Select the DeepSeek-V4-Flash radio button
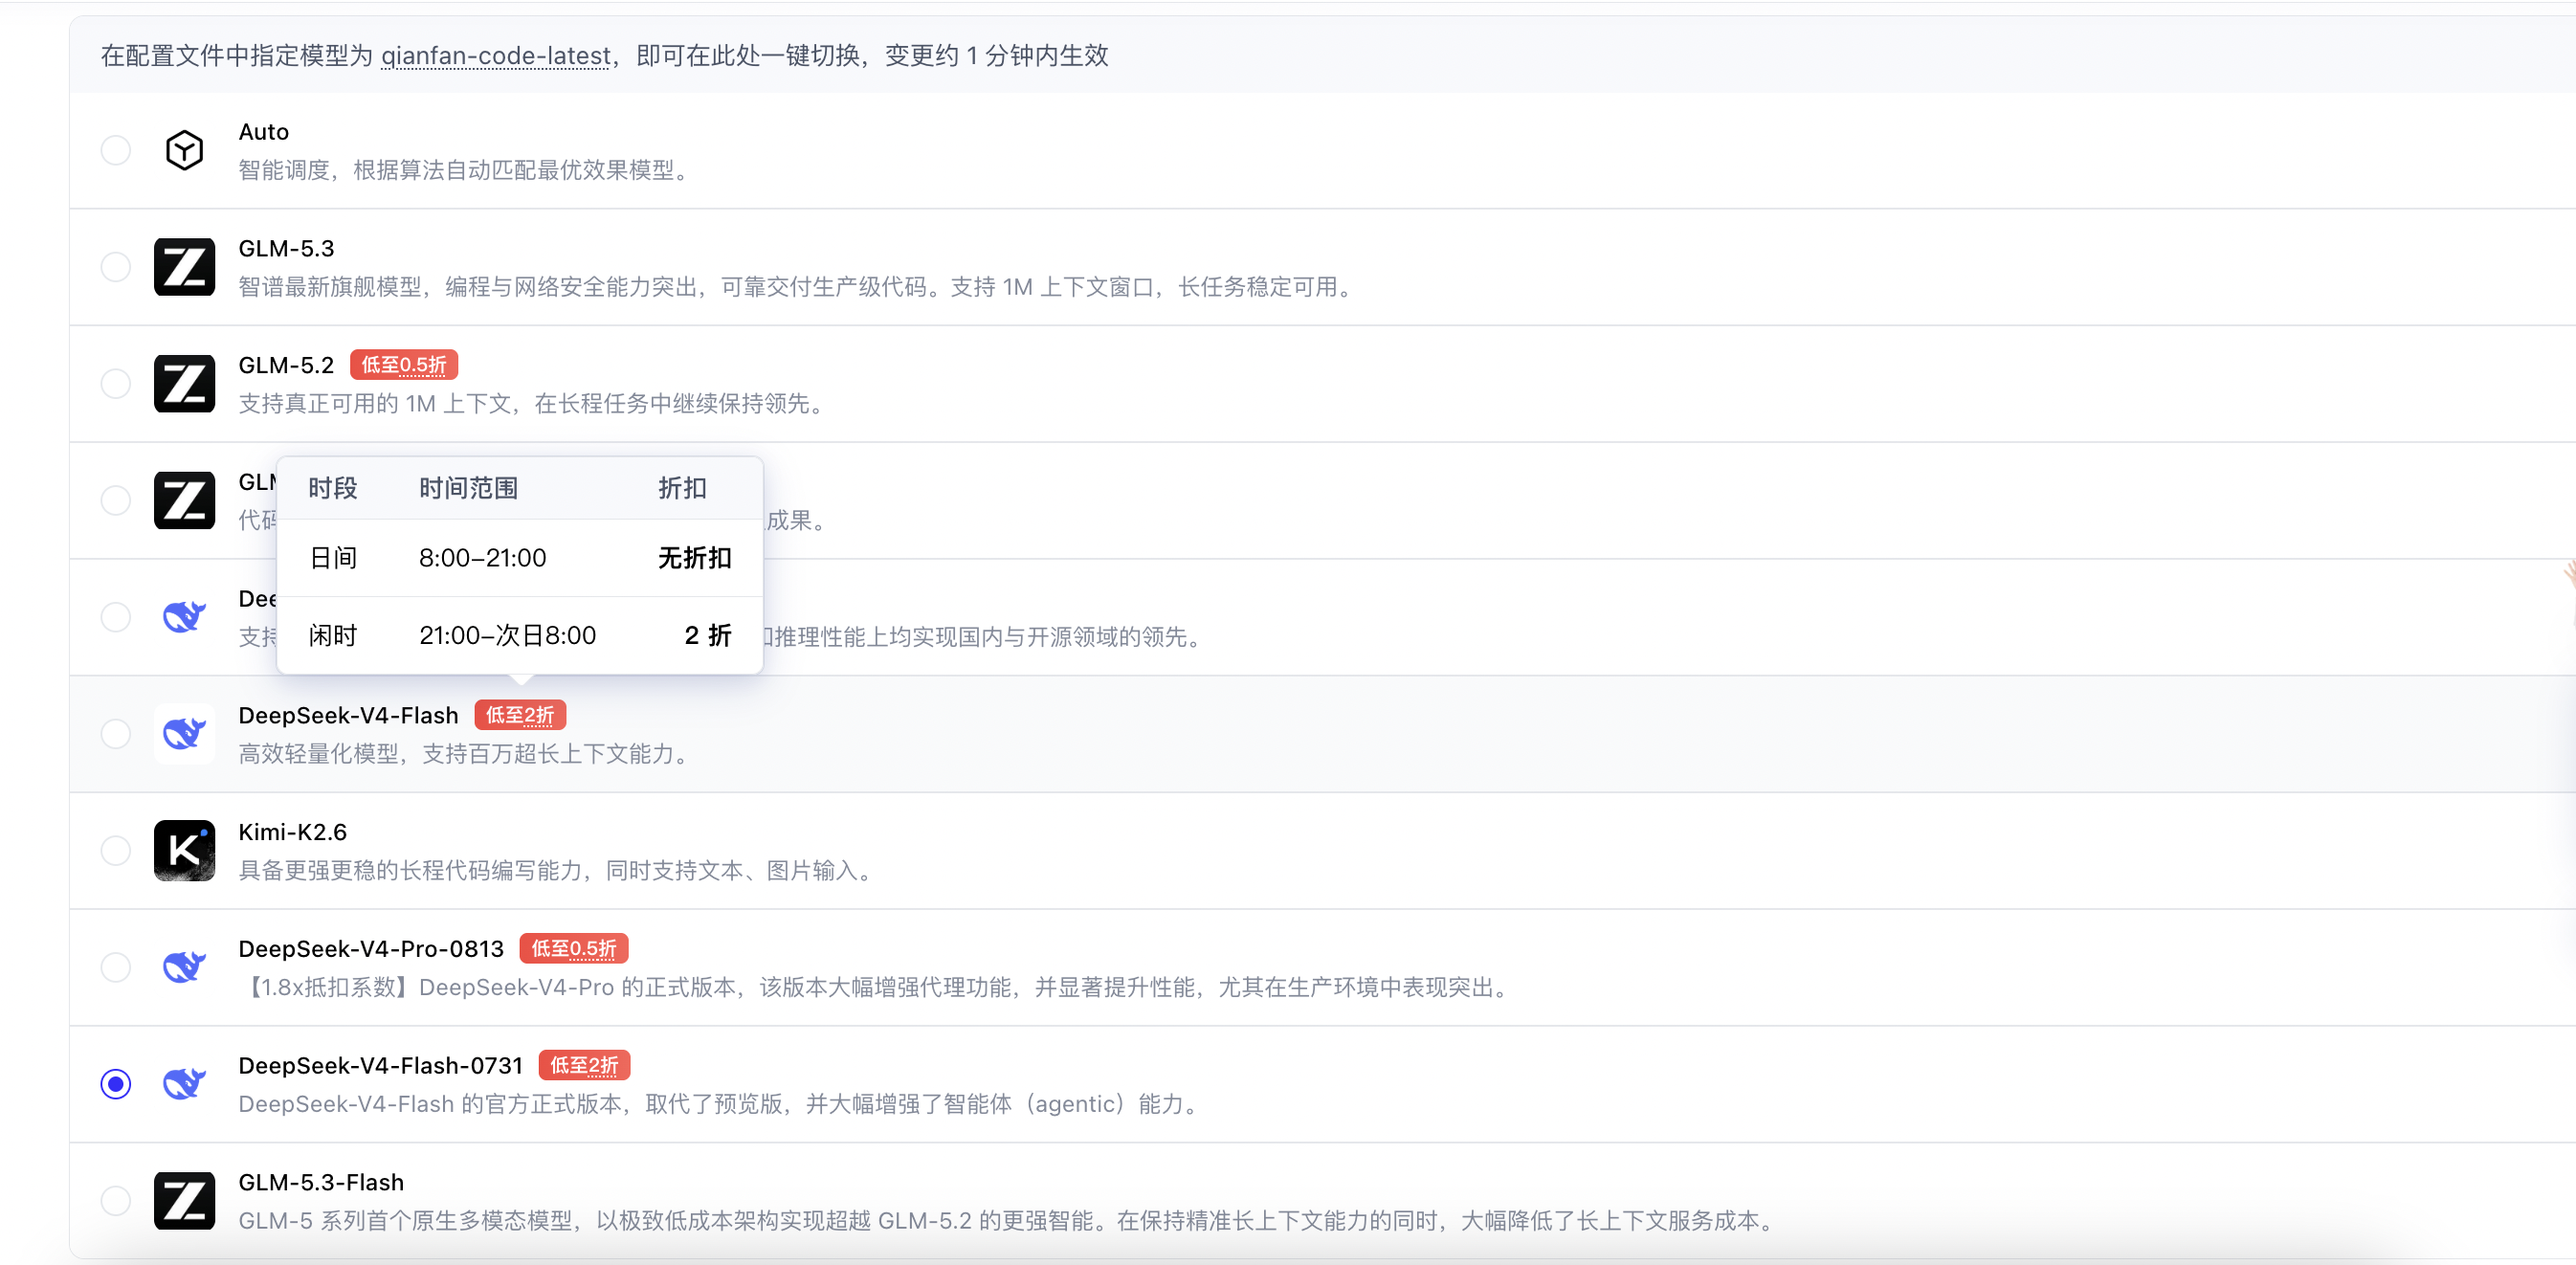This screenshot has width=2576, height=1265. [116, 734]
